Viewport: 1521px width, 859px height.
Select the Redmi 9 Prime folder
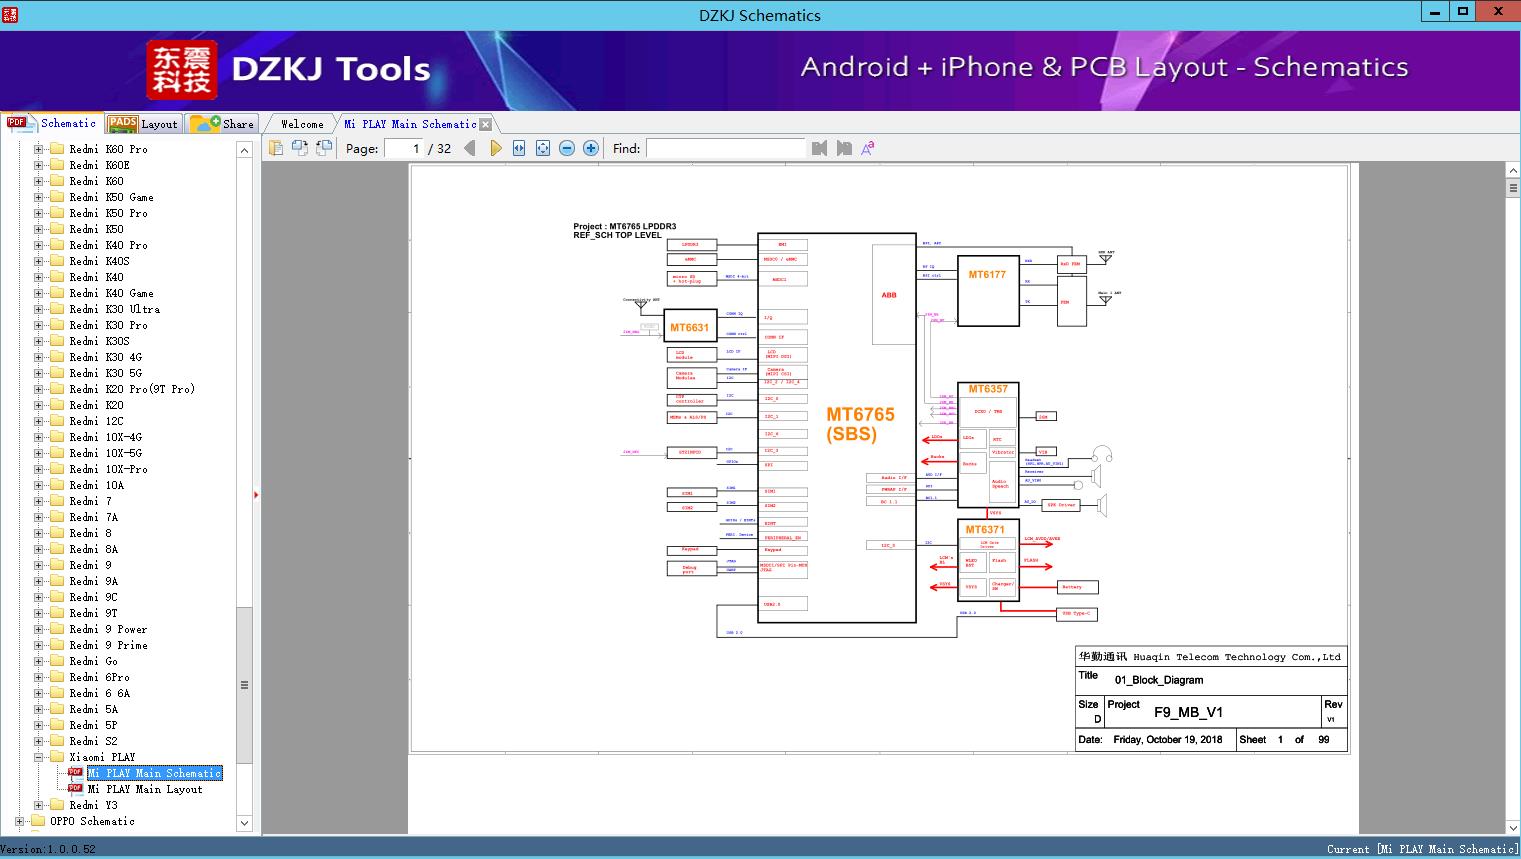pos(108,645)
